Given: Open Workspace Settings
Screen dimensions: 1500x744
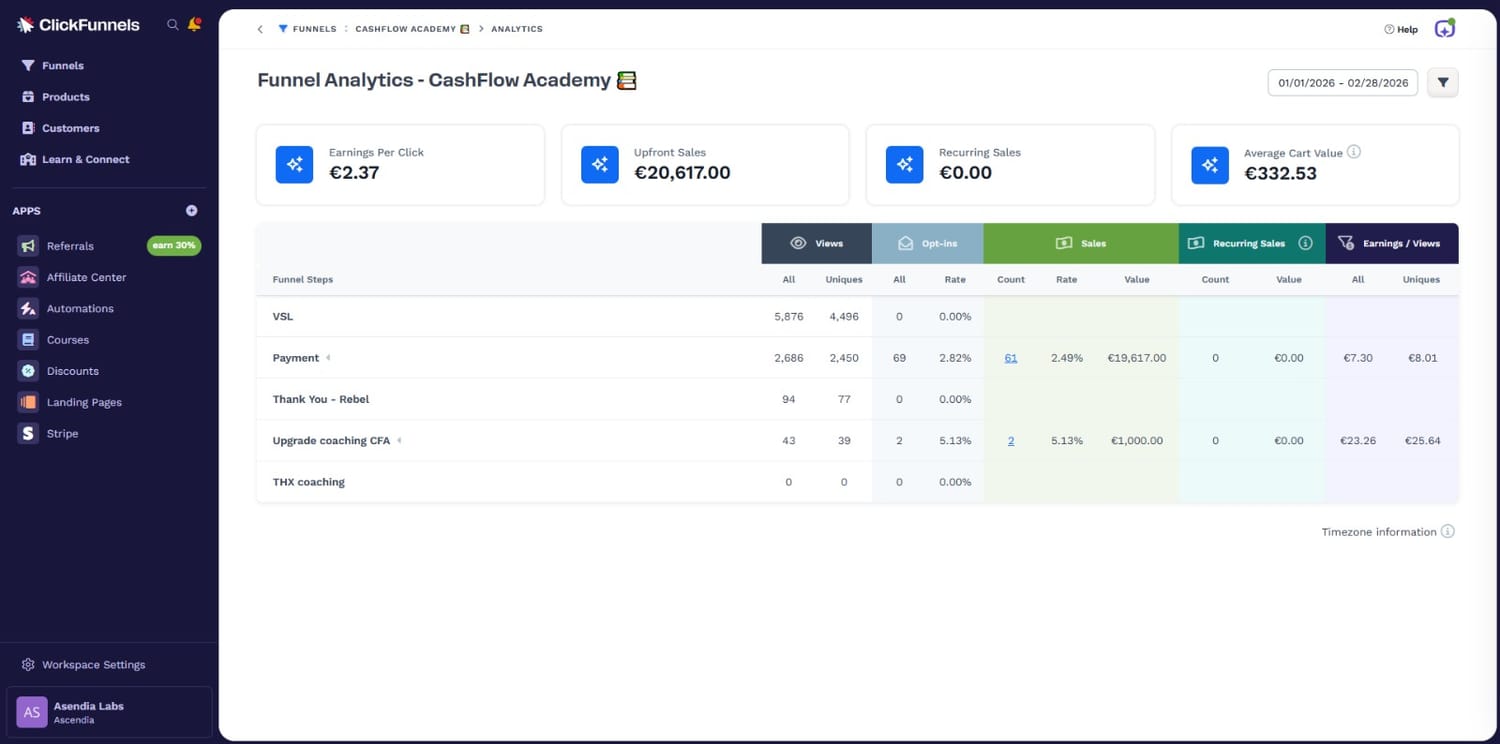Looking at the screenshot, I should (93, 665).
